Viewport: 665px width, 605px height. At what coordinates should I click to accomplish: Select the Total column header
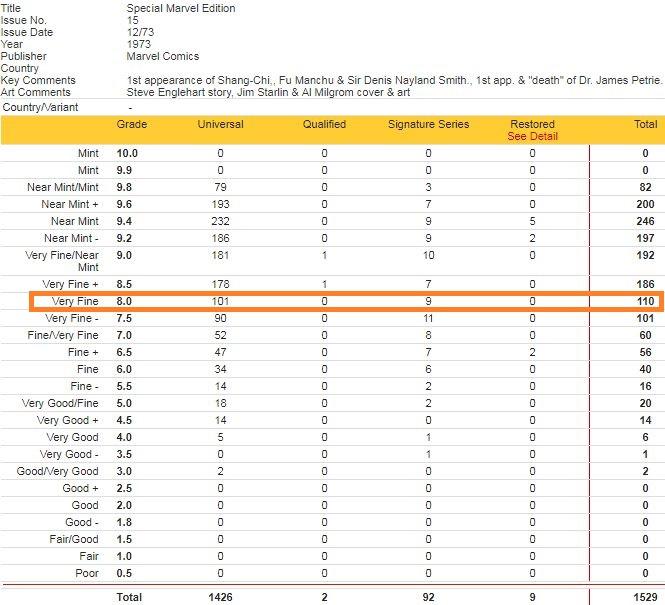click(x=645, y=124)
